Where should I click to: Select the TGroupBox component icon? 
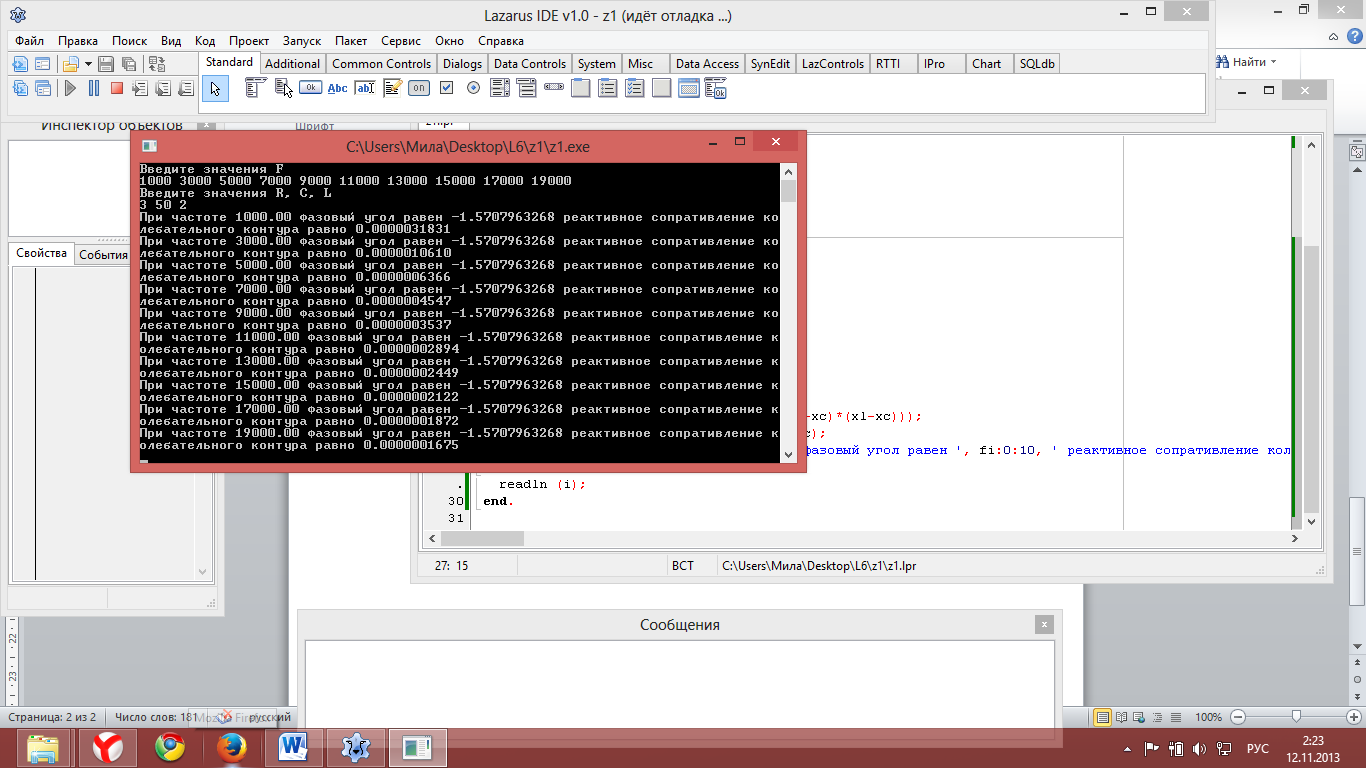coord(581,88)
